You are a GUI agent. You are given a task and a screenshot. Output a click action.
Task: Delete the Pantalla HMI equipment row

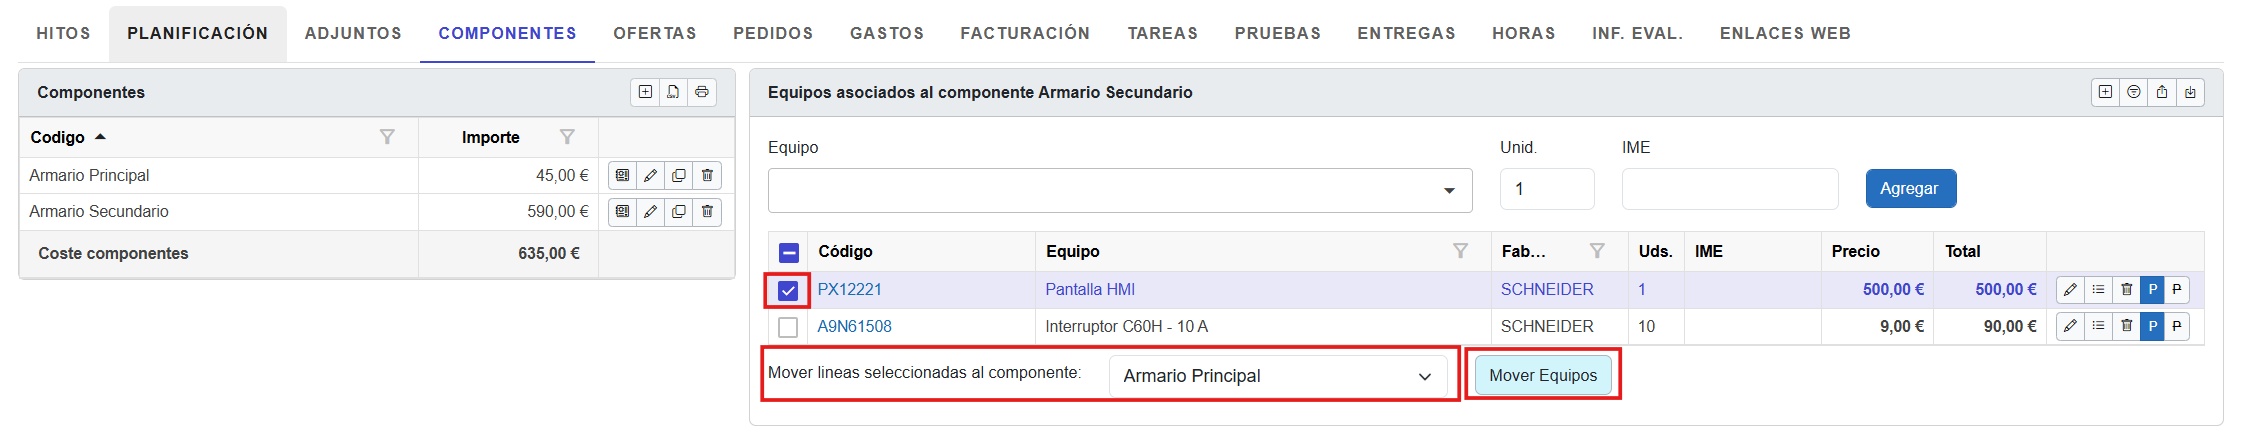(2126, 290)
